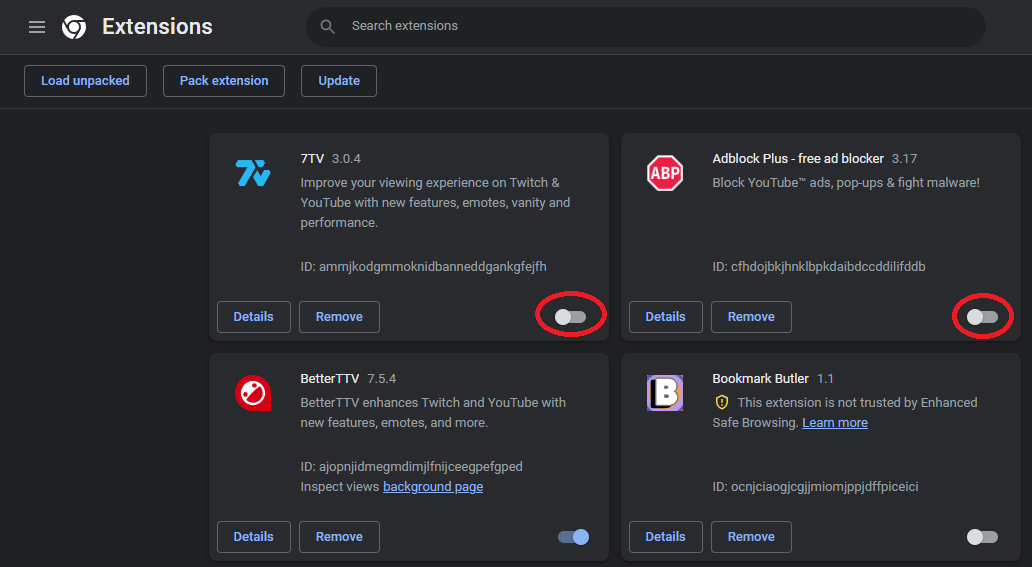The width and height of the screenshot is (1032, 567).
Task: Click the BetterTTV name heading
Action: [x=330, y=379]
